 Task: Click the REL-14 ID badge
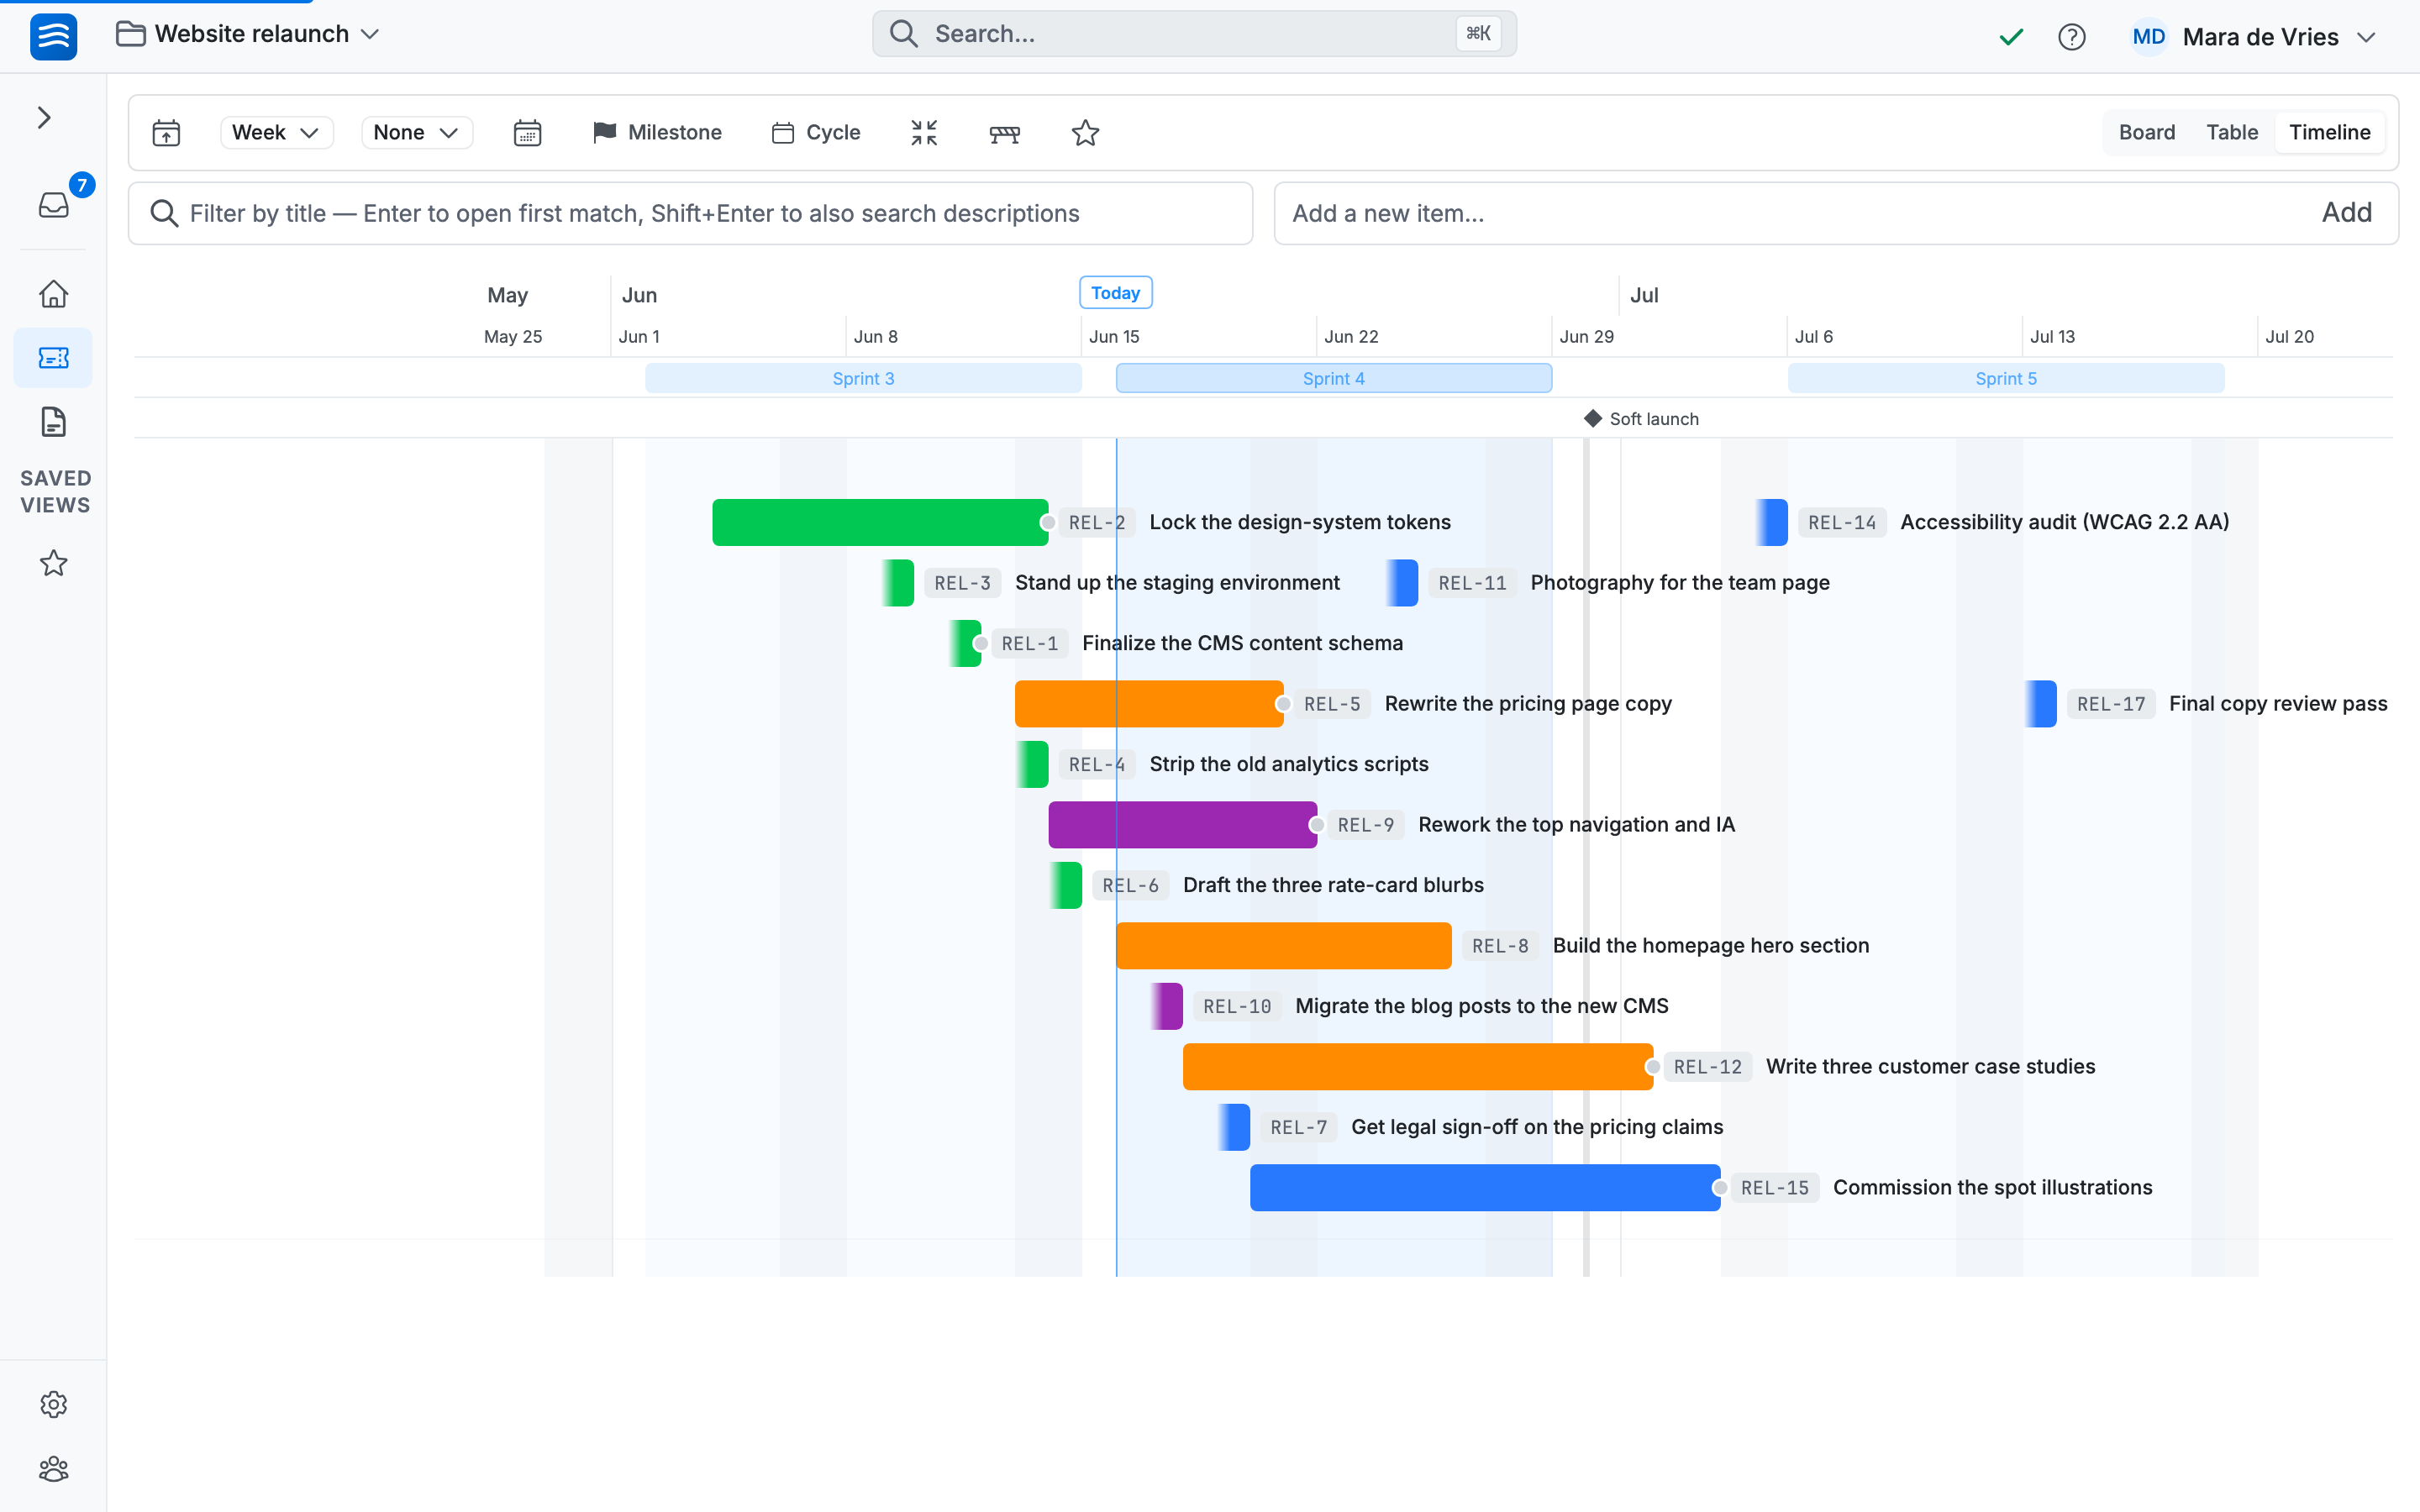[x=1842, y=522]
